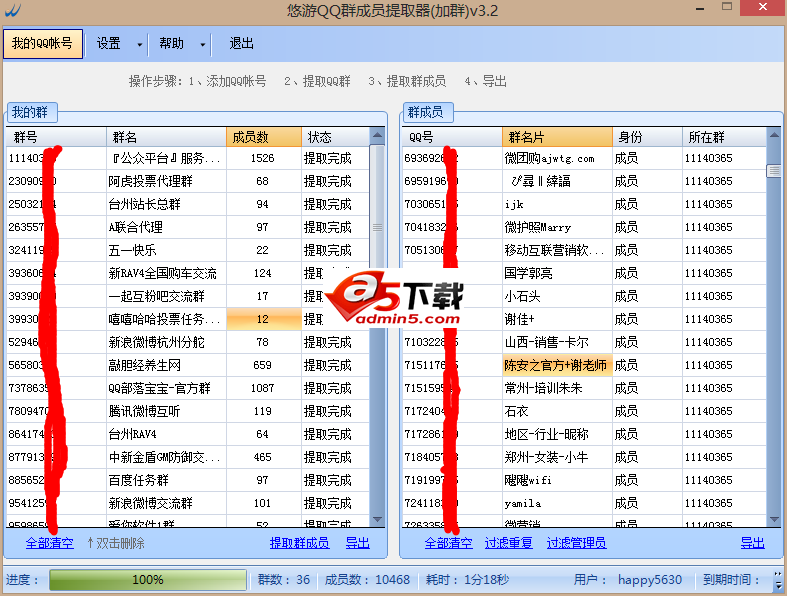Select the 新浪微博杭州分舵 group row
Screen dimensions: 787x596
[x=188, y=342]
